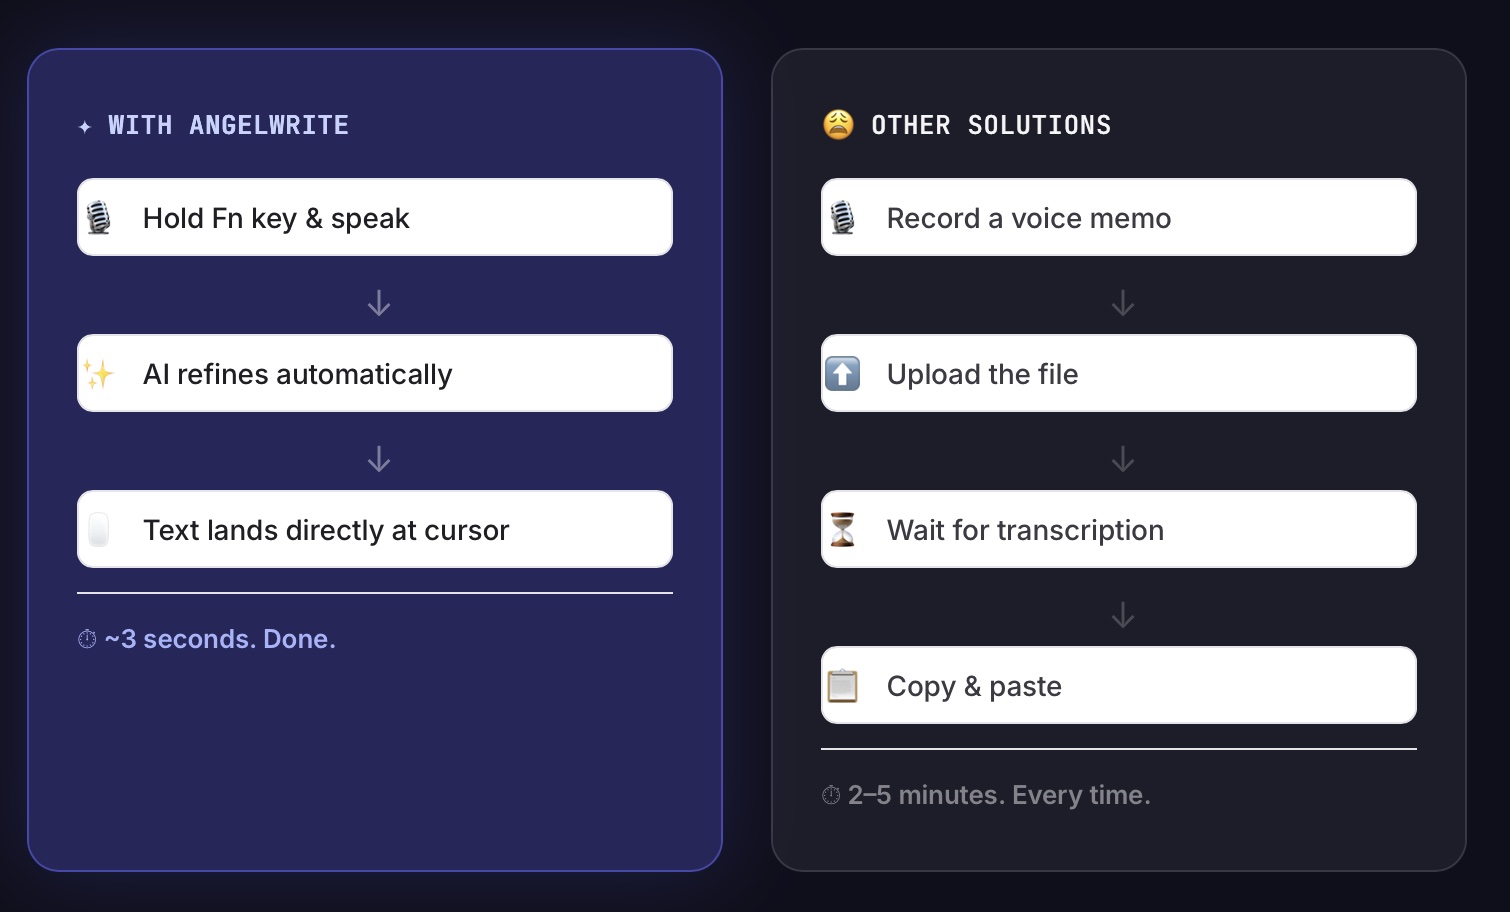Image resolution: width=1510 pixels, height=912 pixels.
Task: Select the Wait for transcription step
Action: (x=1119, y=529)
